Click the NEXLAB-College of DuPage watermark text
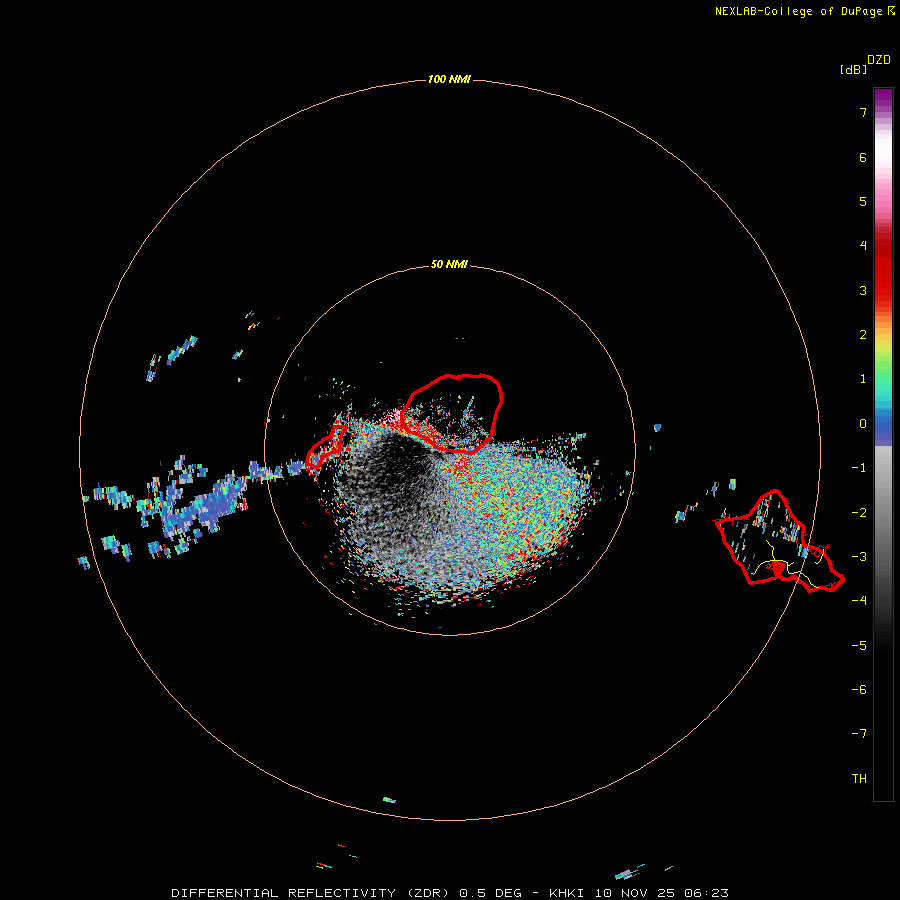 [x=804, y=11]
